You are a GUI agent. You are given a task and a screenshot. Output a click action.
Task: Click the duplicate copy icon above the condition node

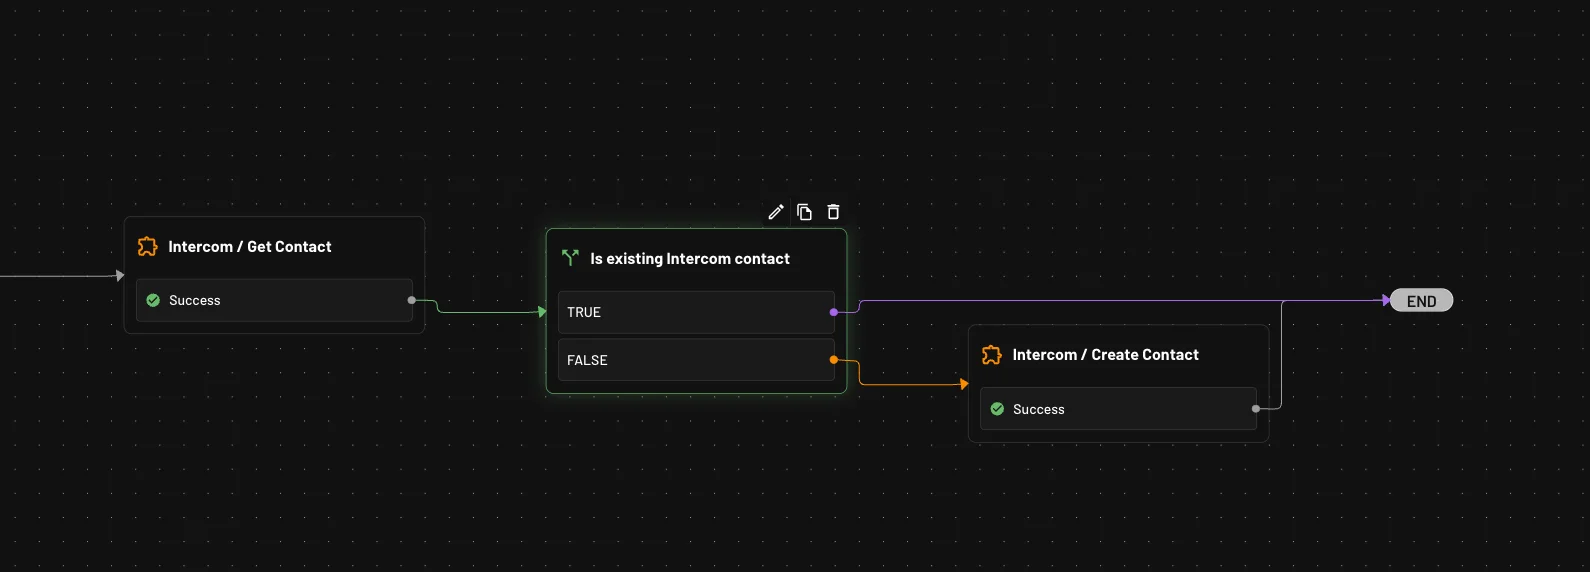[804, 212]
